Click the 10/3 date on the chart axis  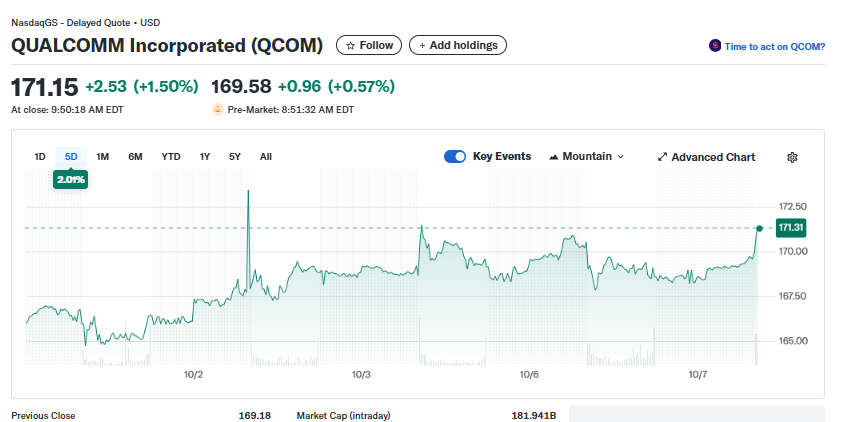coord(362,374)
